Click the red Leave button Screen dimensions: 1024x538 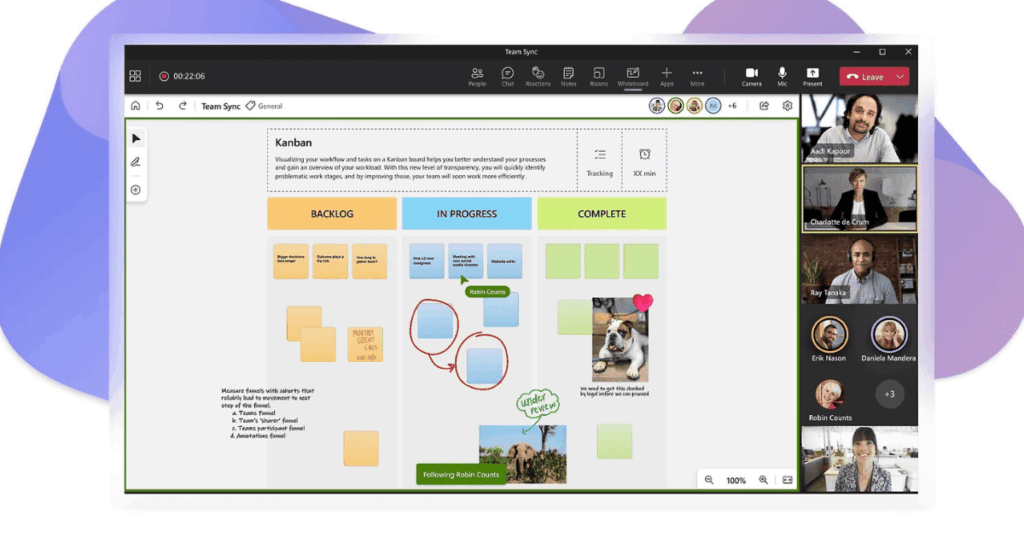click(865, 76)
